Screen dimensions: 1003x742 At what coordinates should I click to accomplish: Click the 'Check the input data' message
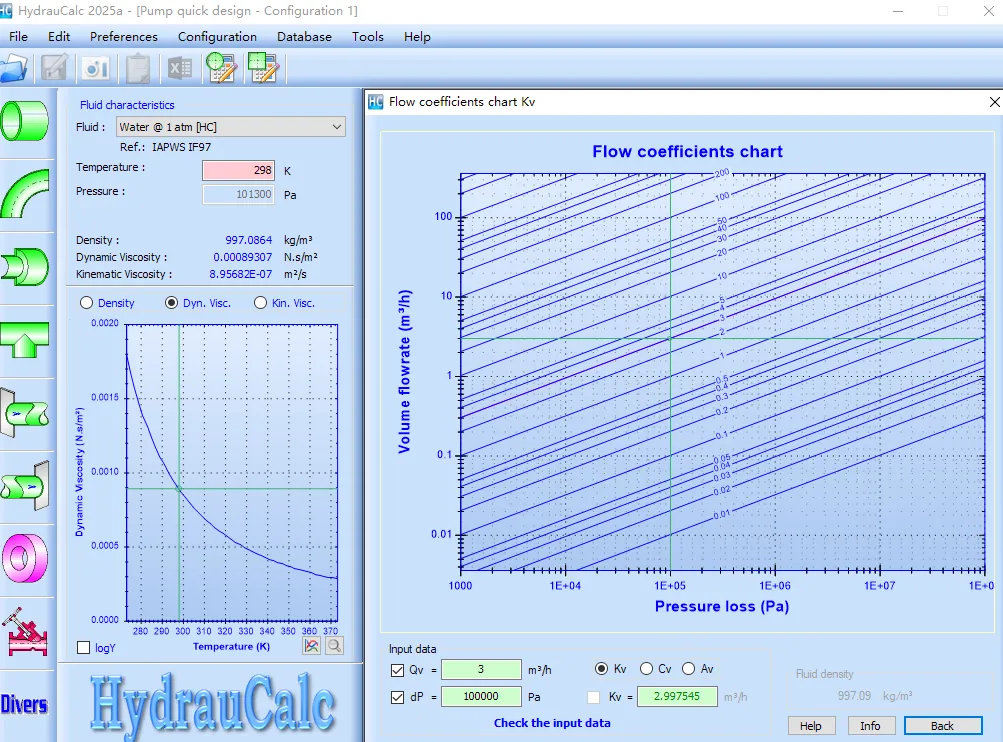pyautogui.click(x=552, y=723)
